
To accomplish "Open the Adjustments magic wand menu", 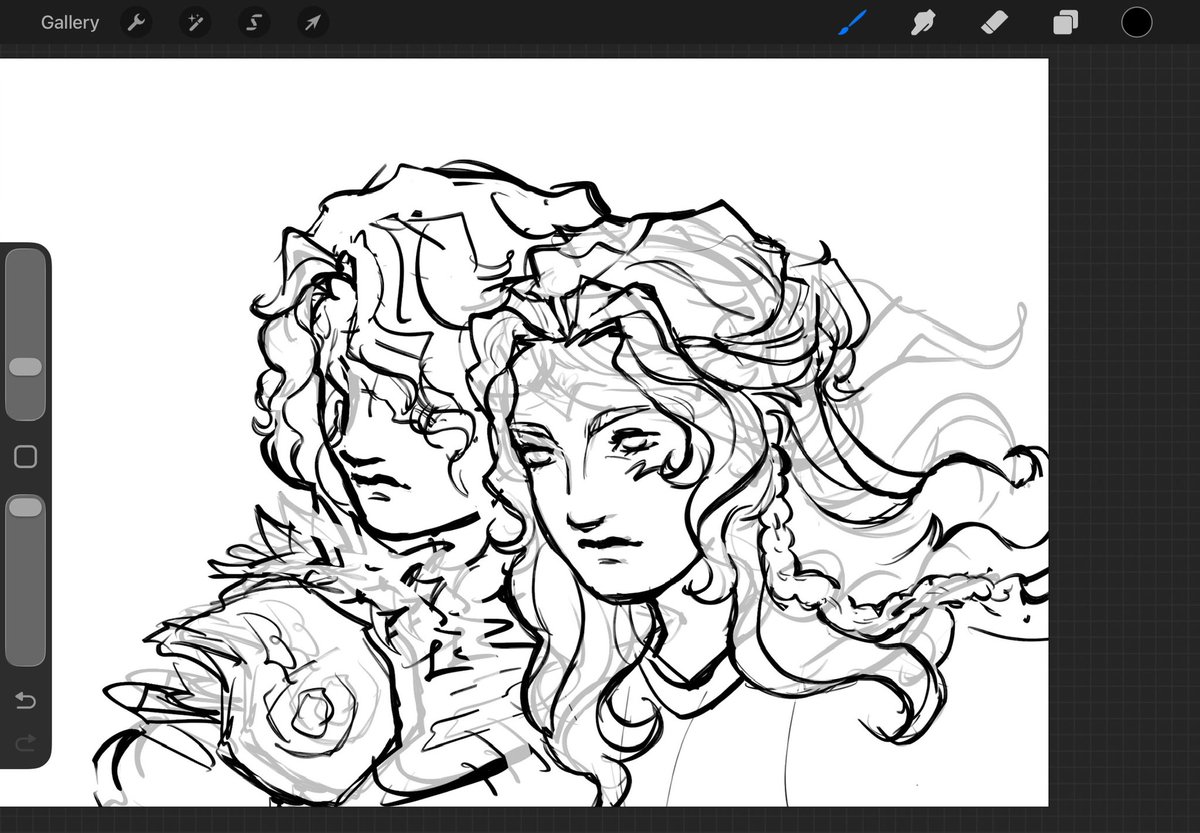I will click(195, 22).
